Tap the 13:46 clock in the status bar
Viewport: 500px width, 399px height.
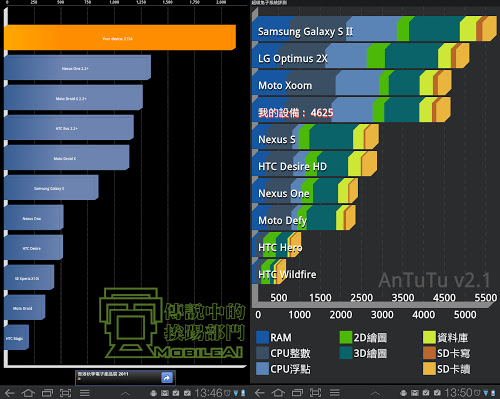[x=208, y=393]
